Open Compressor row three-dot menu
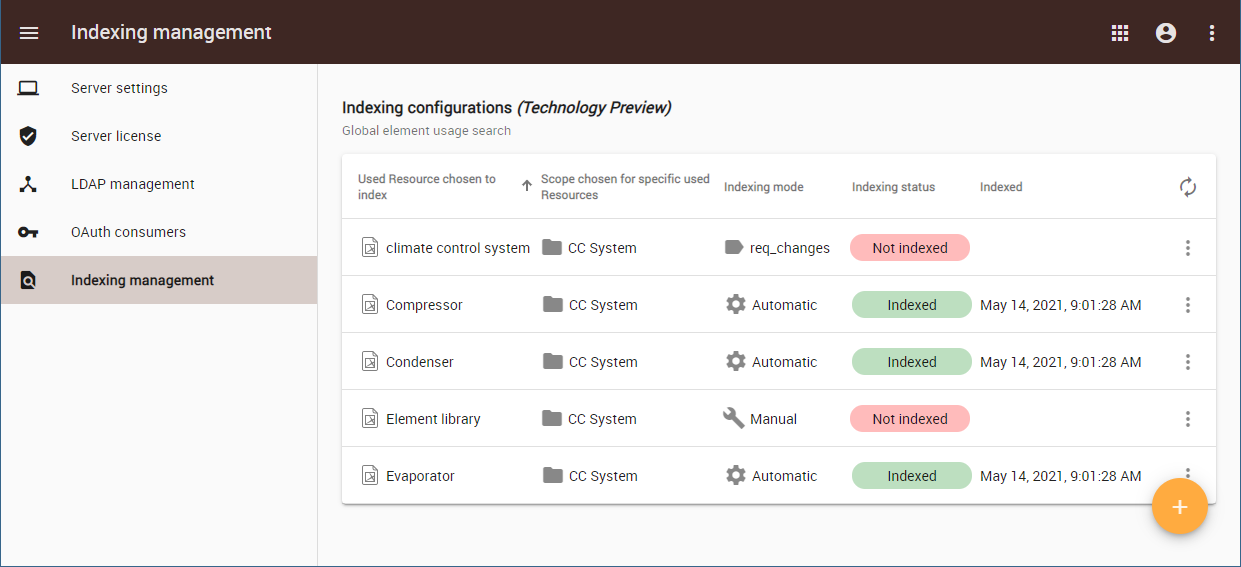This screenshot has width=1241, height=567. (1188, 305)
